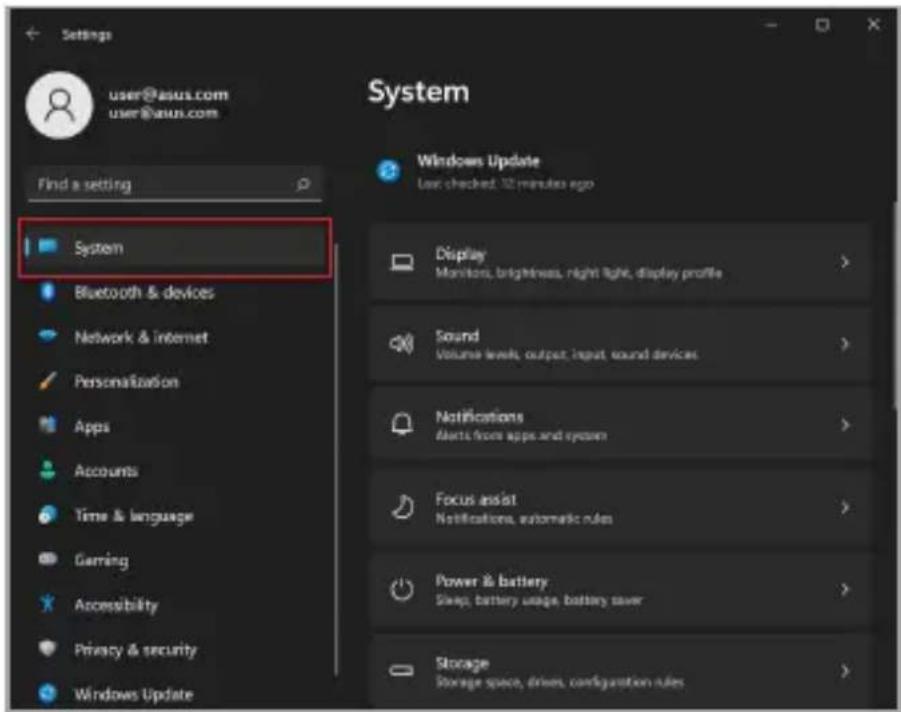Click the chevron on the Focus assist row
The width and height of the screenshot is (901, 712).
coord(845,507)
